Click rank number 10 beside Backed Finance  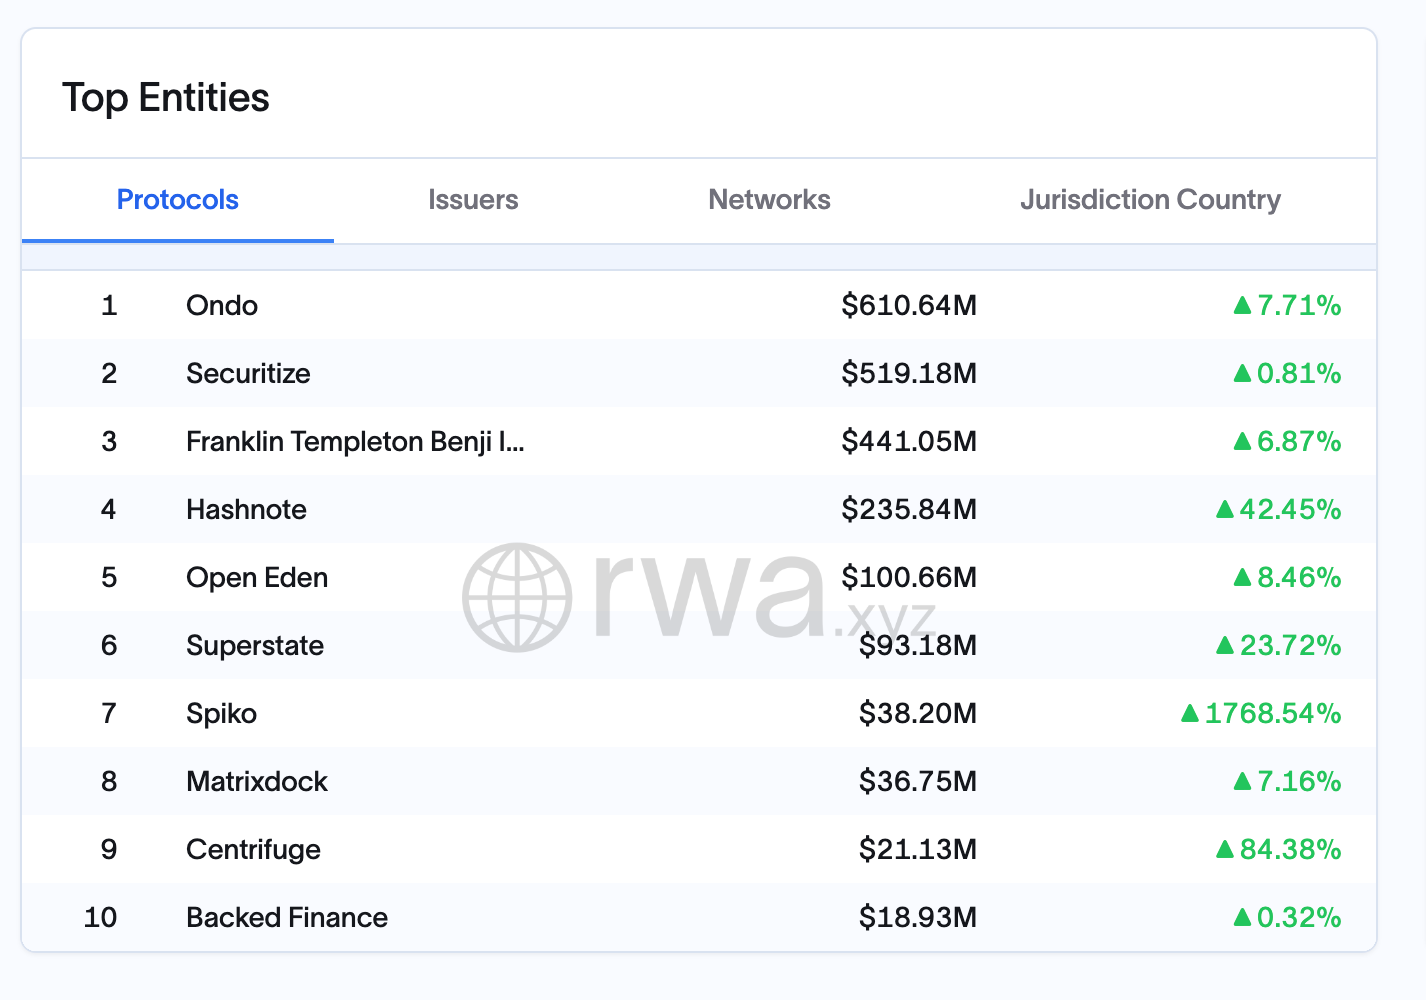tap(101, 918)
